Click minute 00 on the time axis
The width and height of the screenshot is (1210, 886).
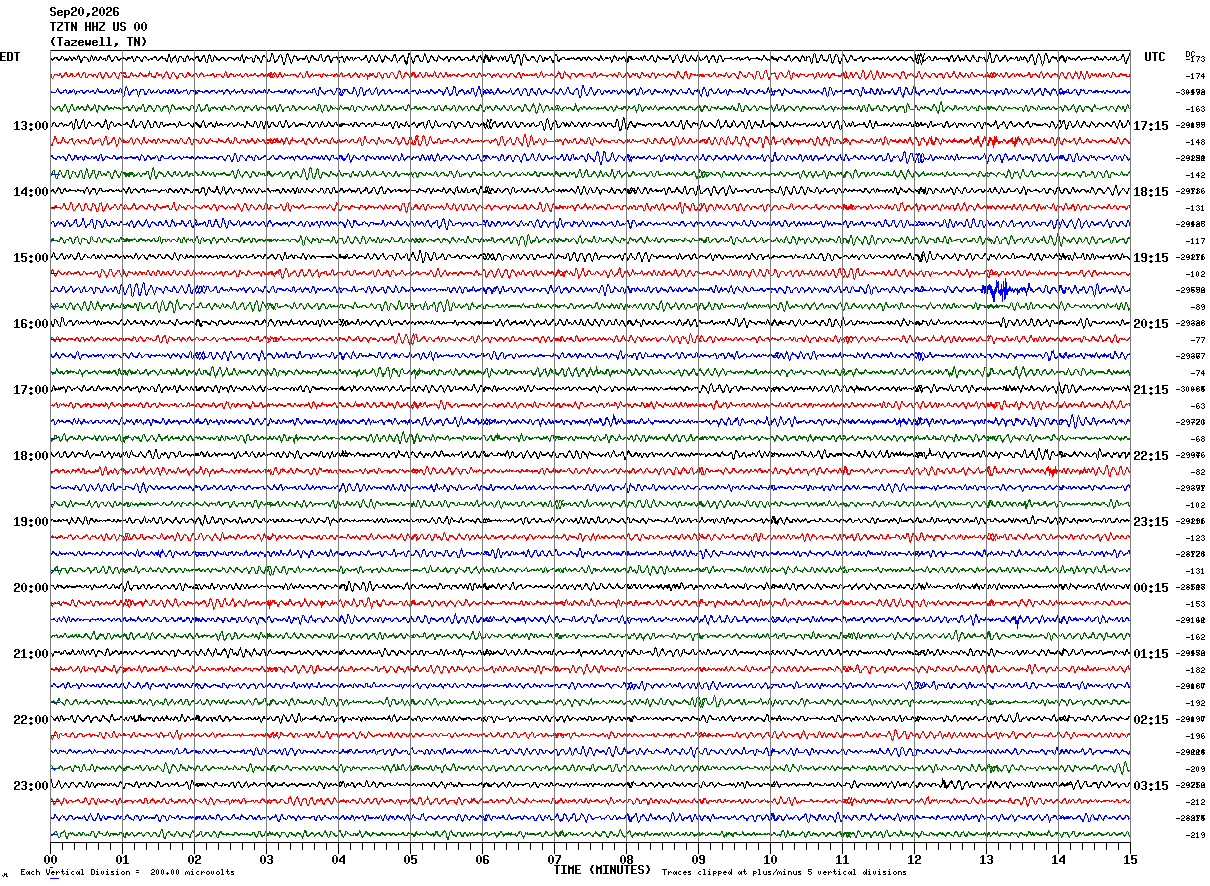tap(50, 859)
